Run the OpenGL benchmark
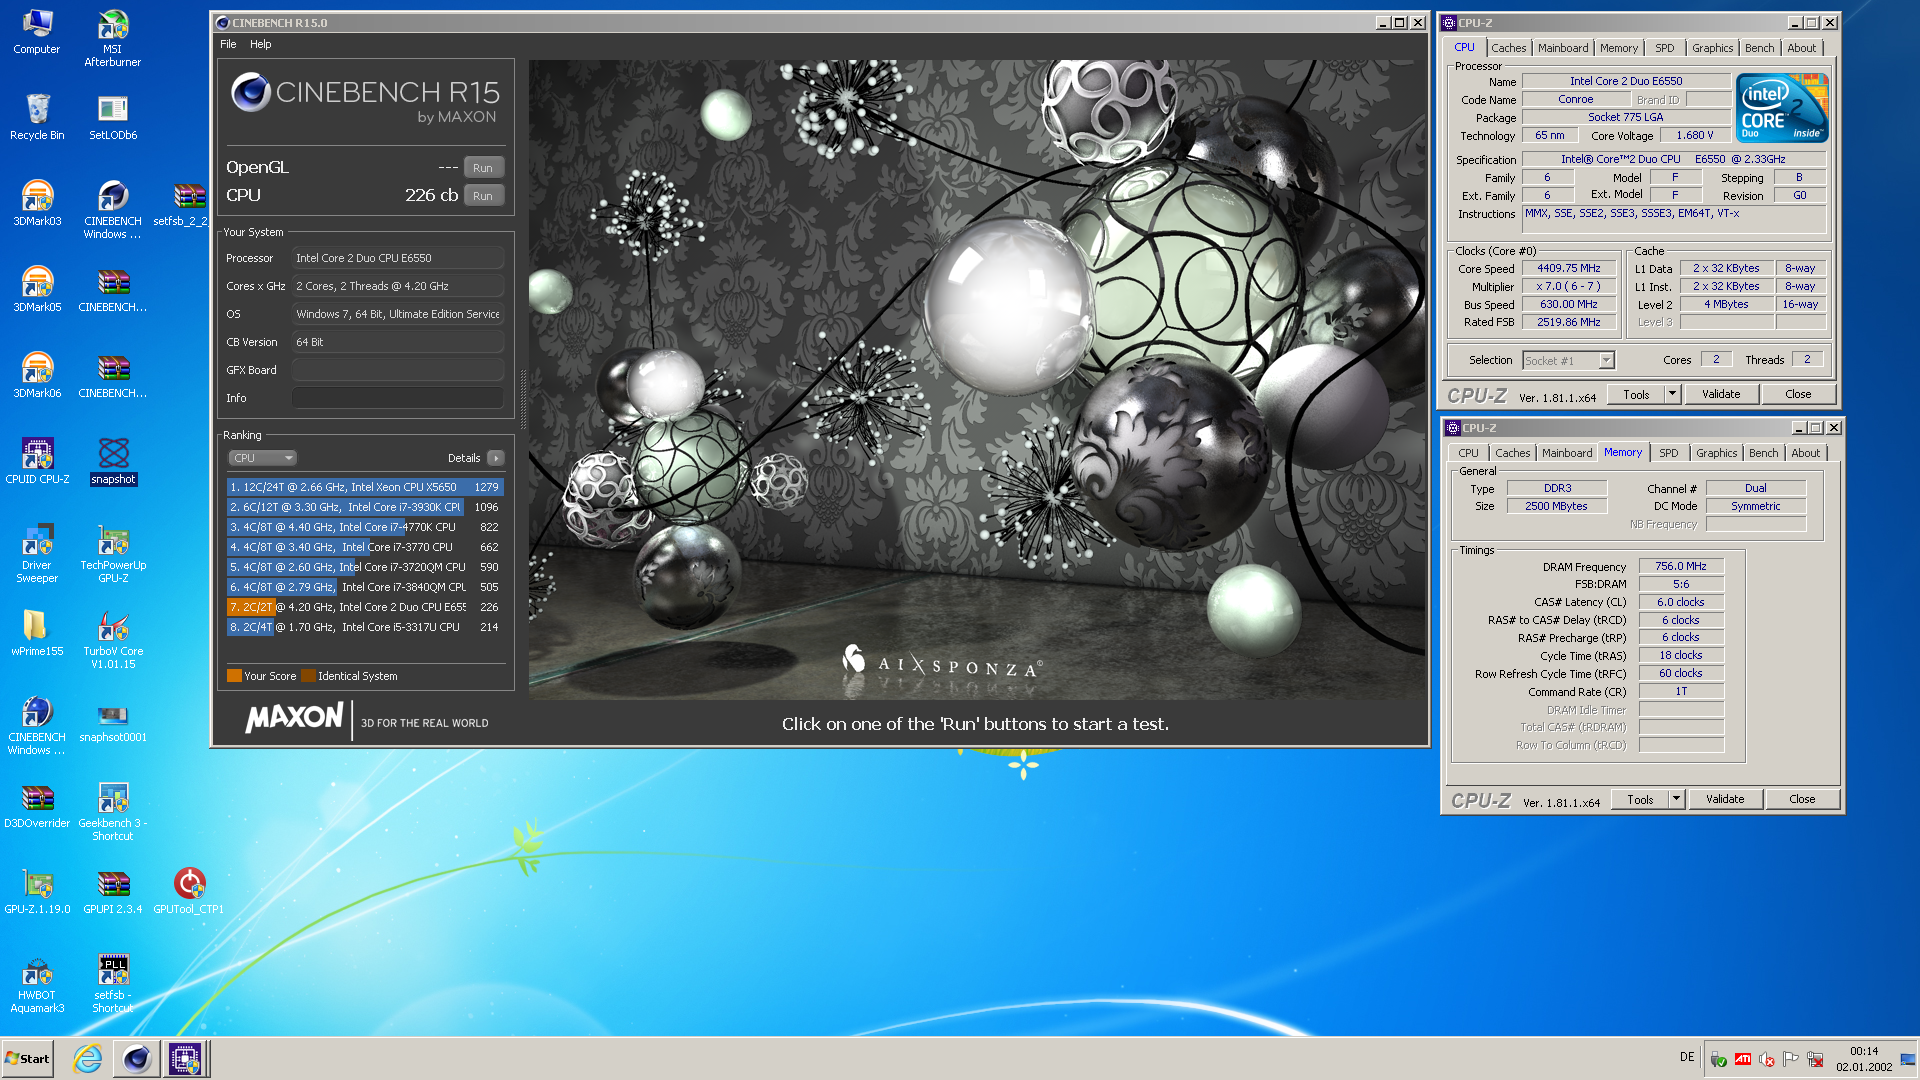 483,168
